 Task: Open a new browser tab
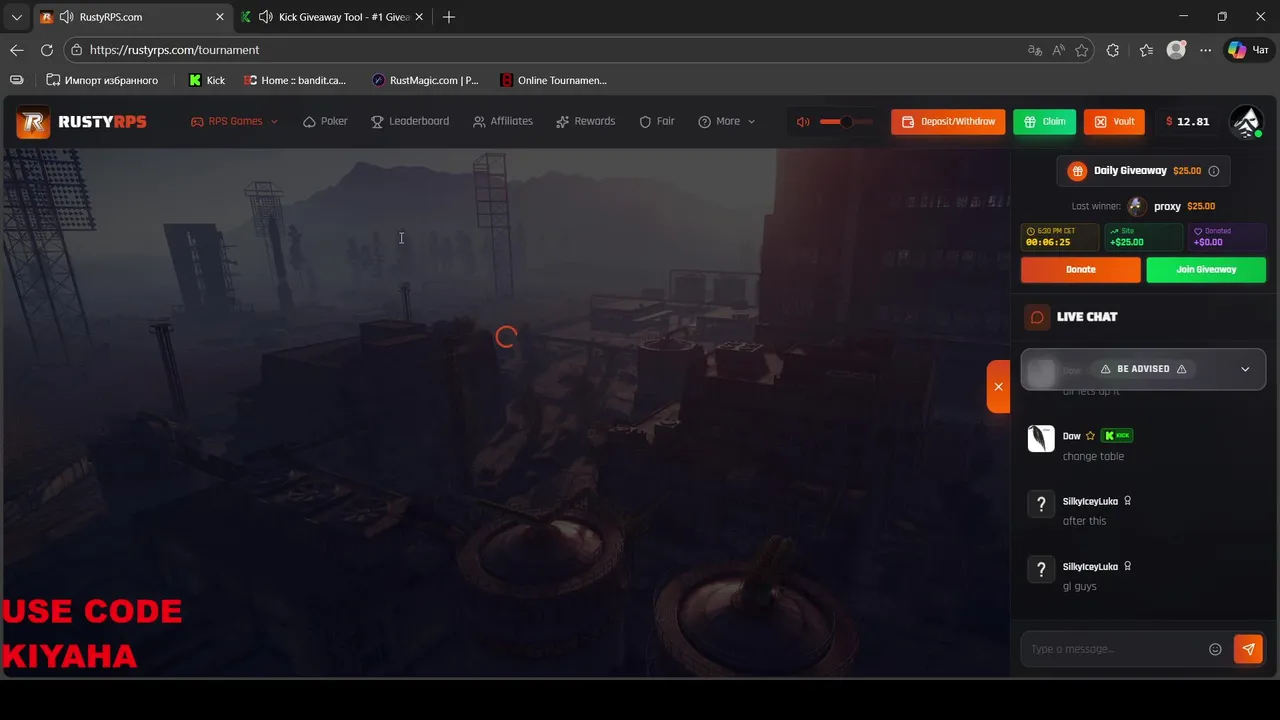pyautogui.click(x=449, y=17)
